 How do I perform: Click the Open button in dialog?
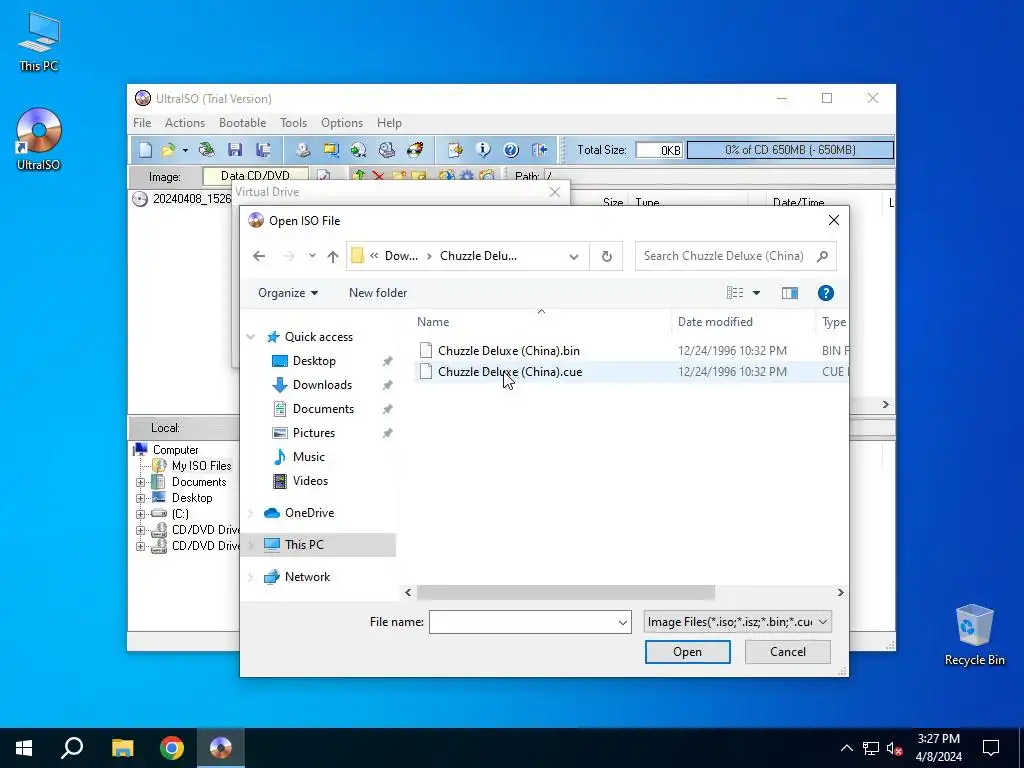[688, 652]
